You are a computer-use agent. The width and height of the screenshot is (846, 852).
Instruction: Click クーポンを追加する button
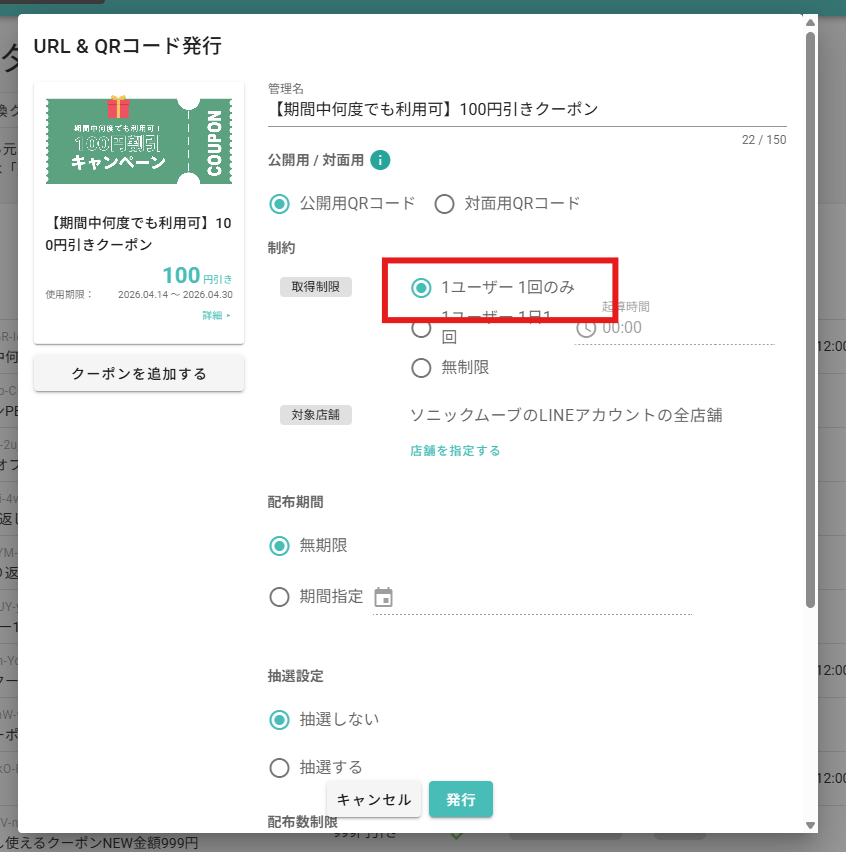[139, 373]
